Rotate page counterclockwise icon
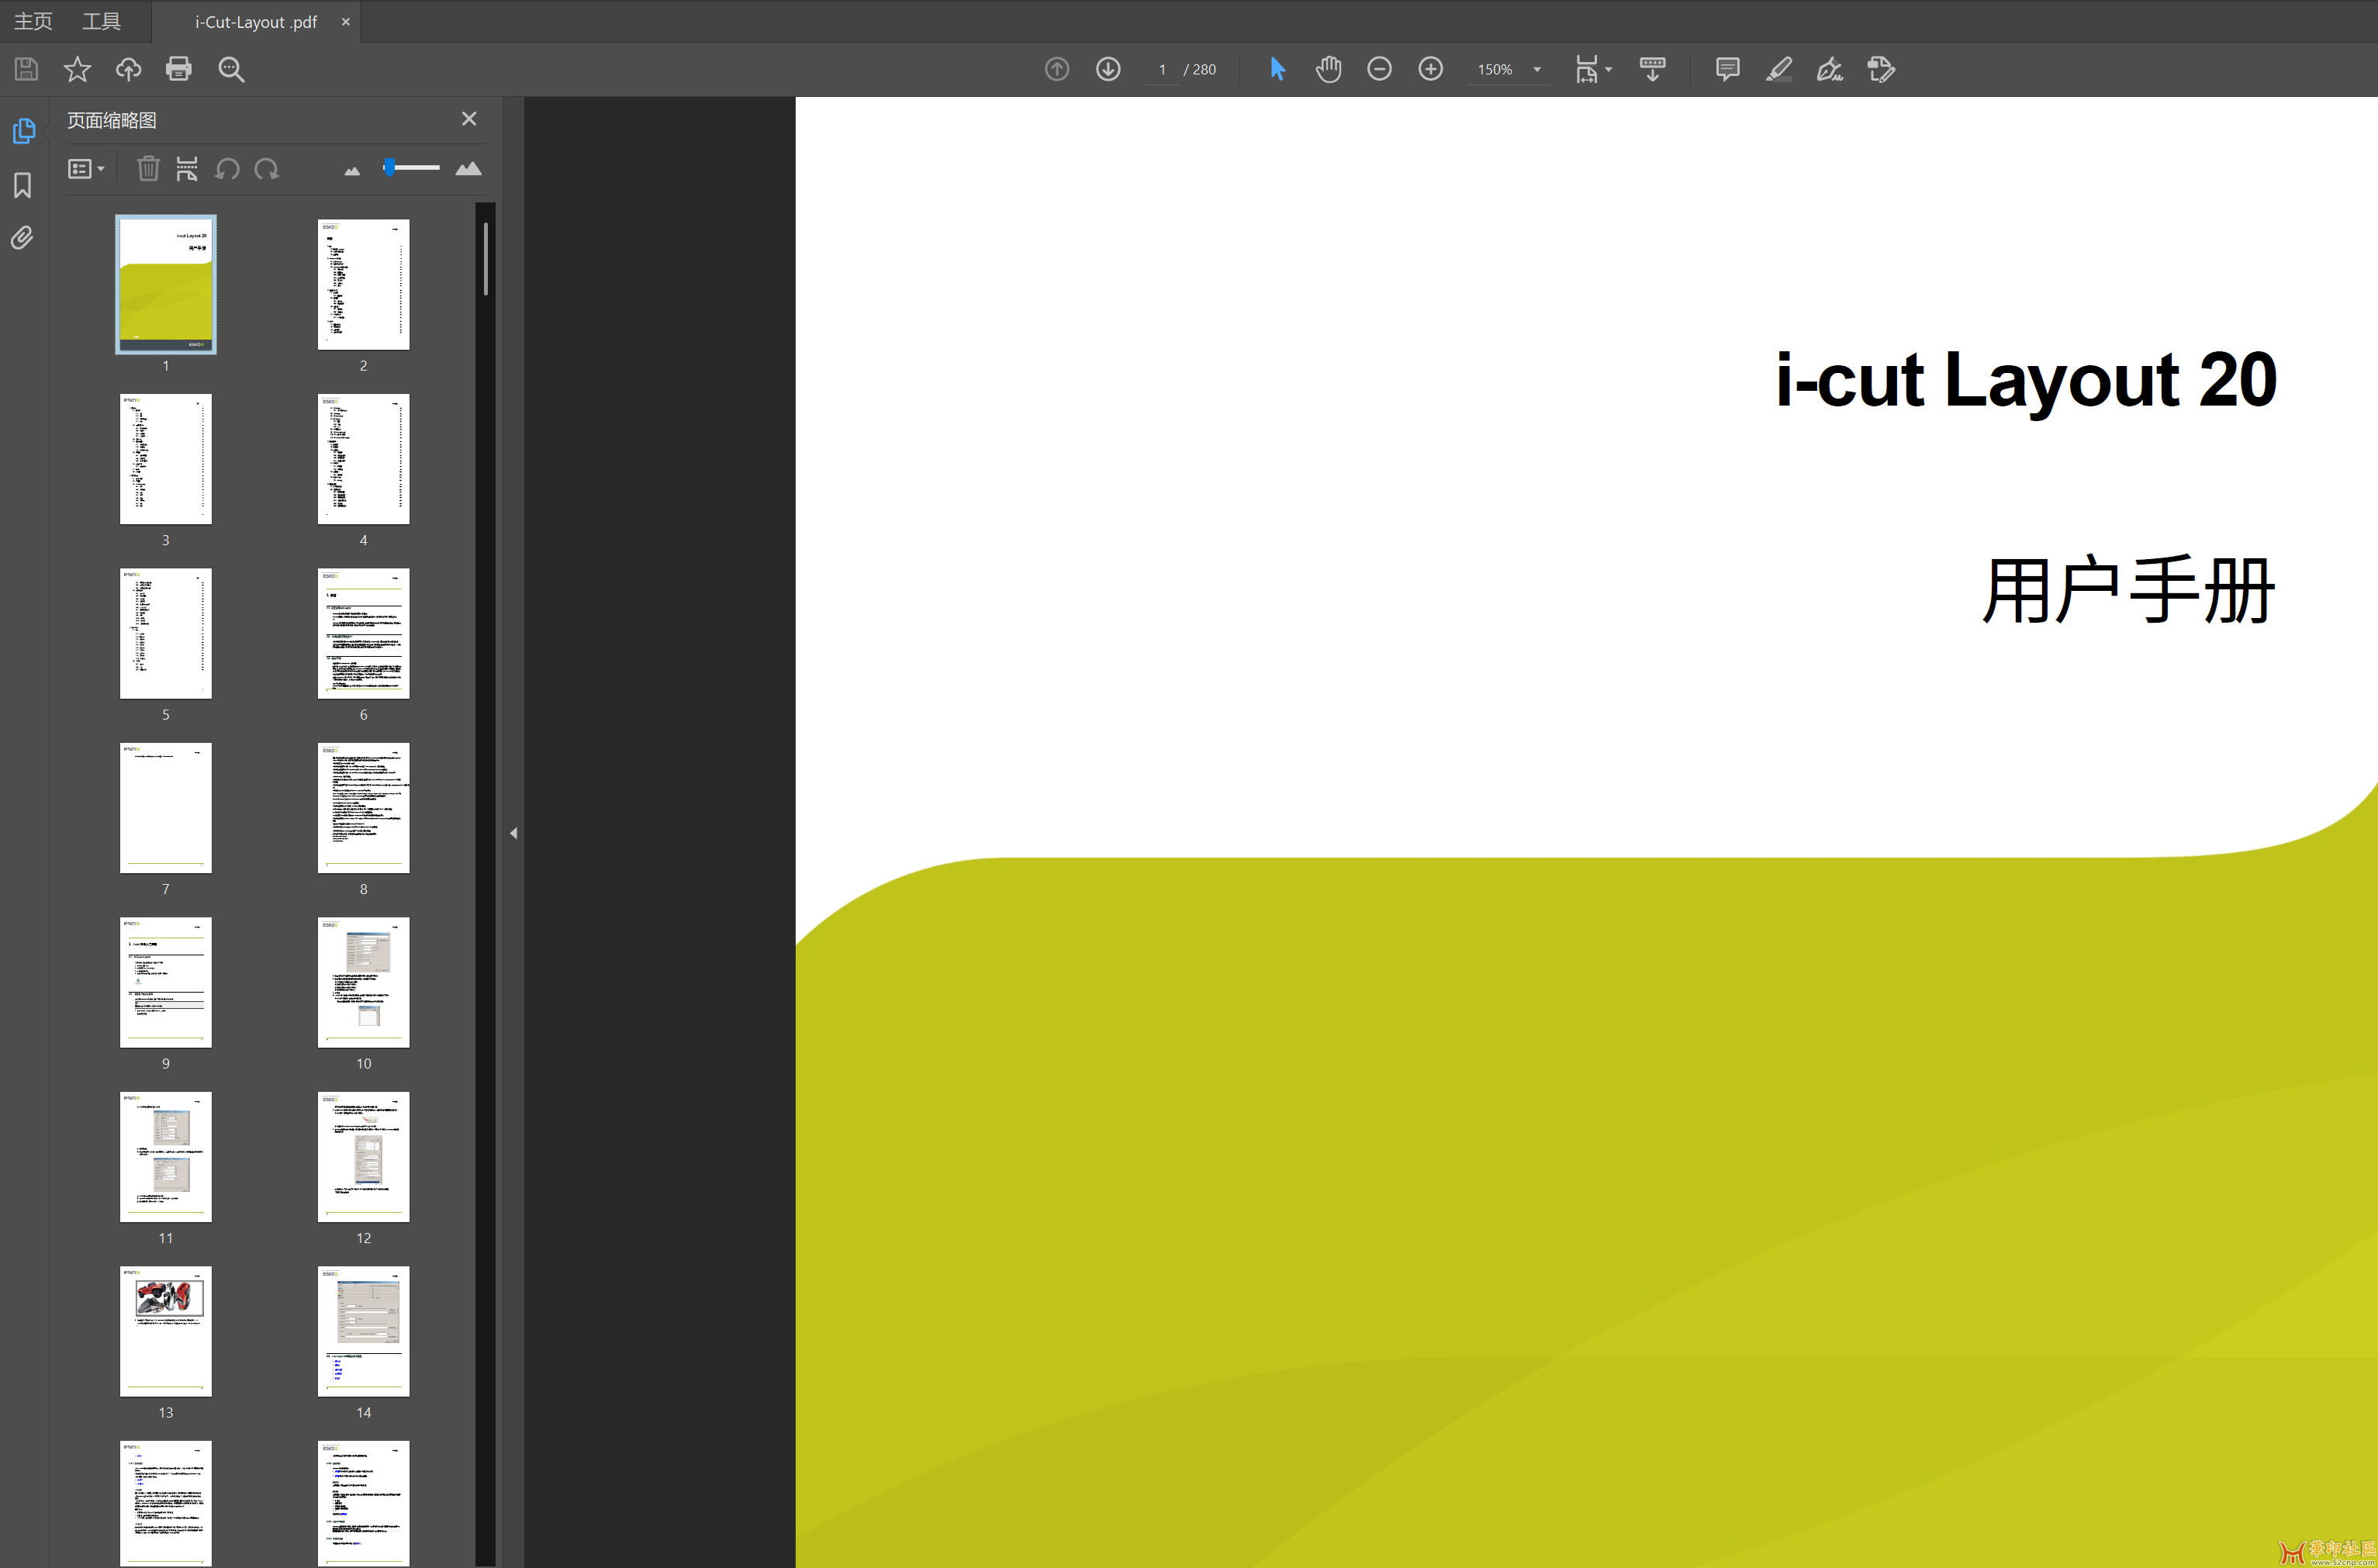Viewport: 2378px width, 1568px height. (x=227, y=169)
